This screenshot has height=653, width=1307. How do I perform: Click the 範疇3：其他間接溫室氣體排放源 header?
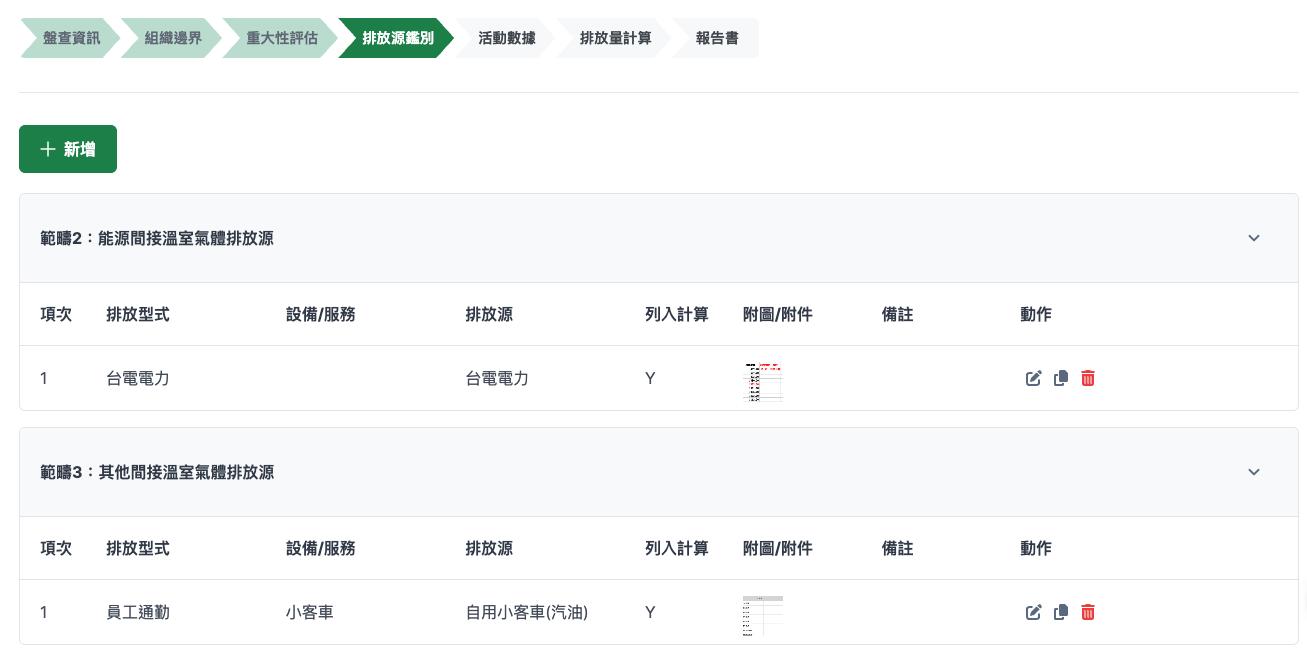click(157, 472)
